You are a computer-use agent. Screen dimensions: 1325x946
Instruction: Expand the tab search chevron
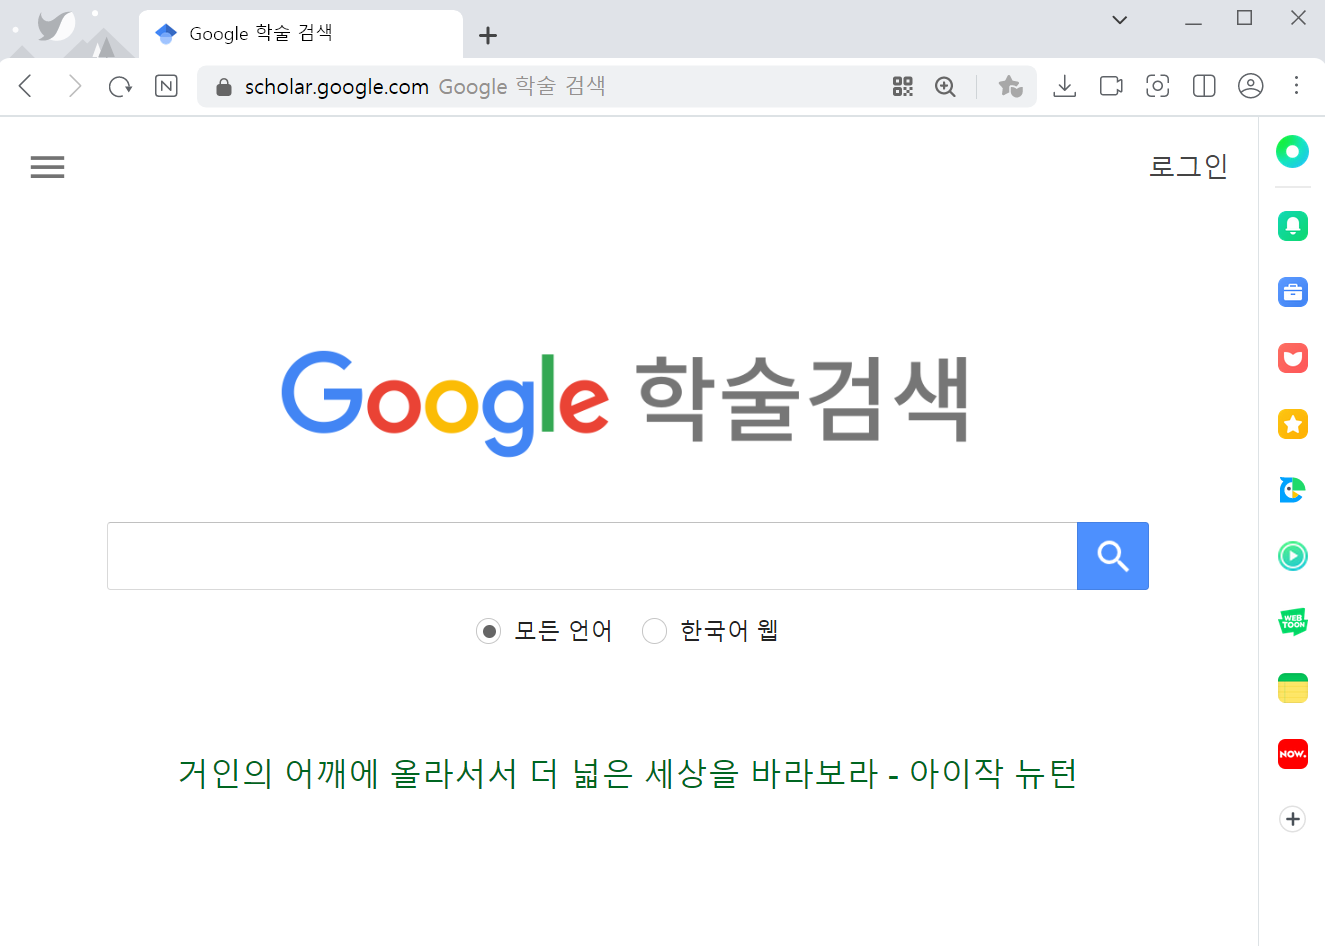click(x=1120, y=20)
